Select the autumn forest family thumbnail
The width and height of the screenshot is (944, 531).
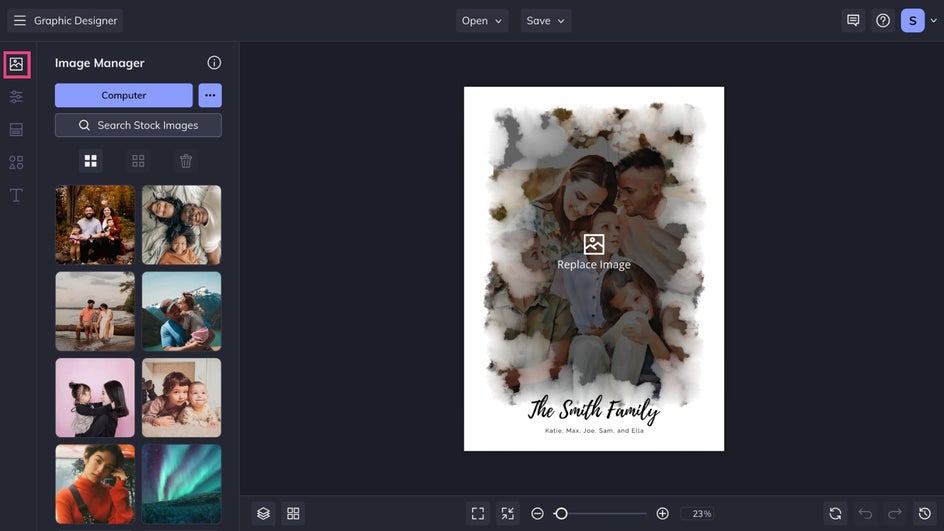(95, 225)
